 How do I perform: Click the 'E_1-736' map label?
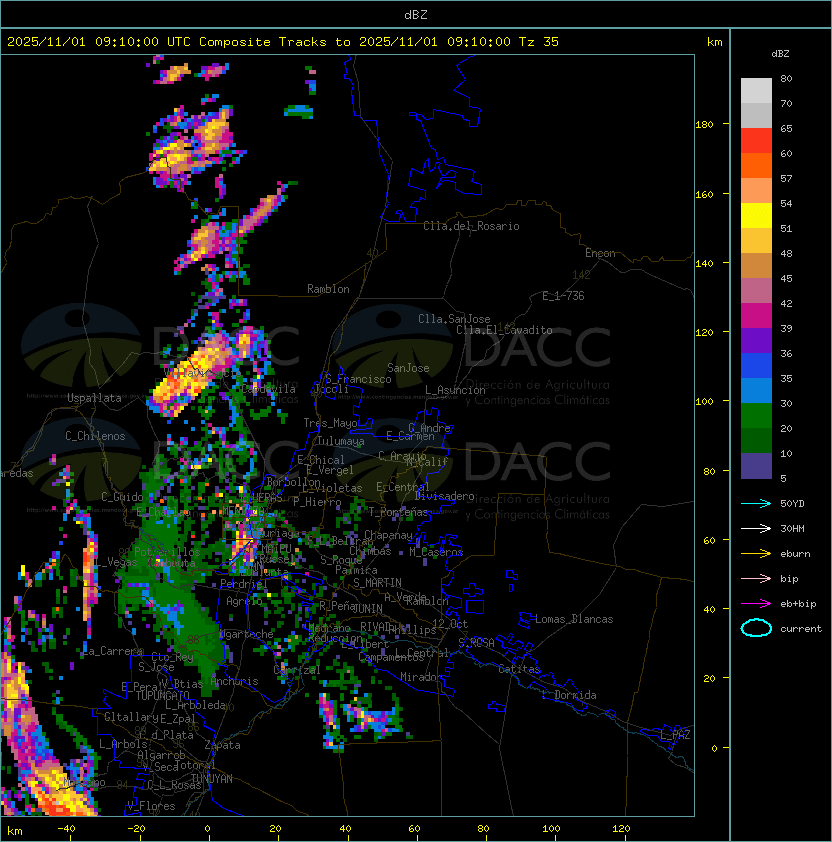[563, 296]
